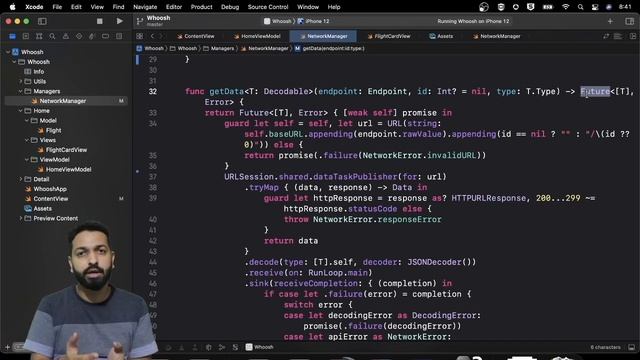Click NetworkManager in the jump bar
The image size is (640, 360).
(x=264, y=49)
